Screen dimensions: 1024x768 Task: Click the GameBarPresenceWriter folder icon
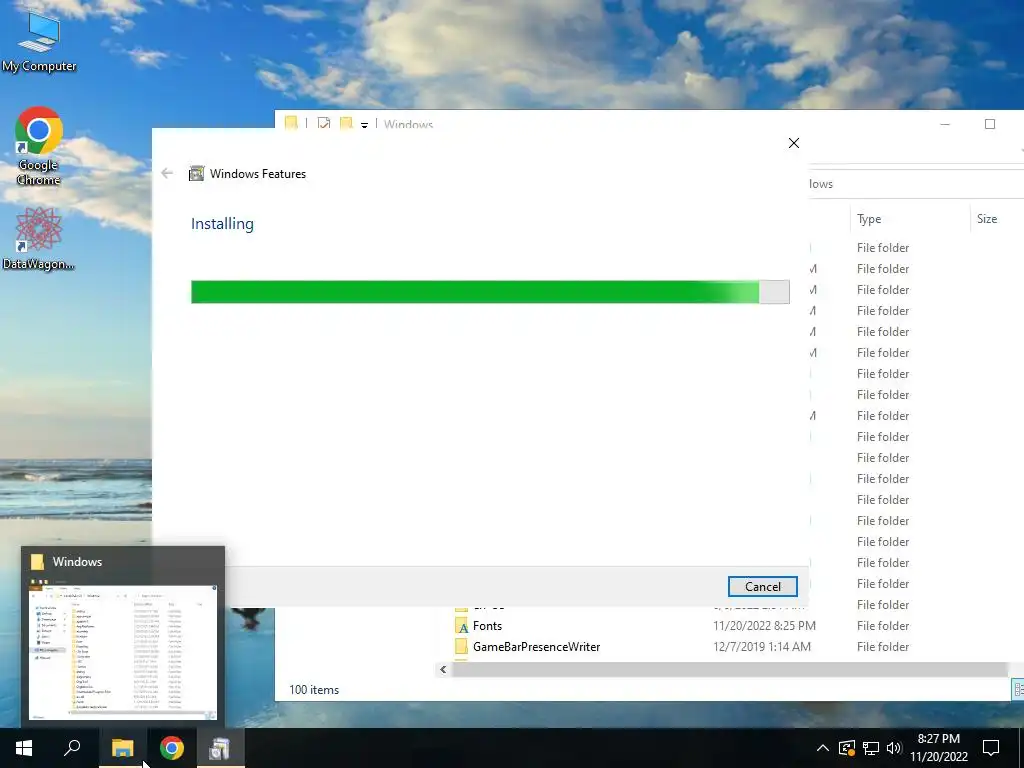coord(461,647)
